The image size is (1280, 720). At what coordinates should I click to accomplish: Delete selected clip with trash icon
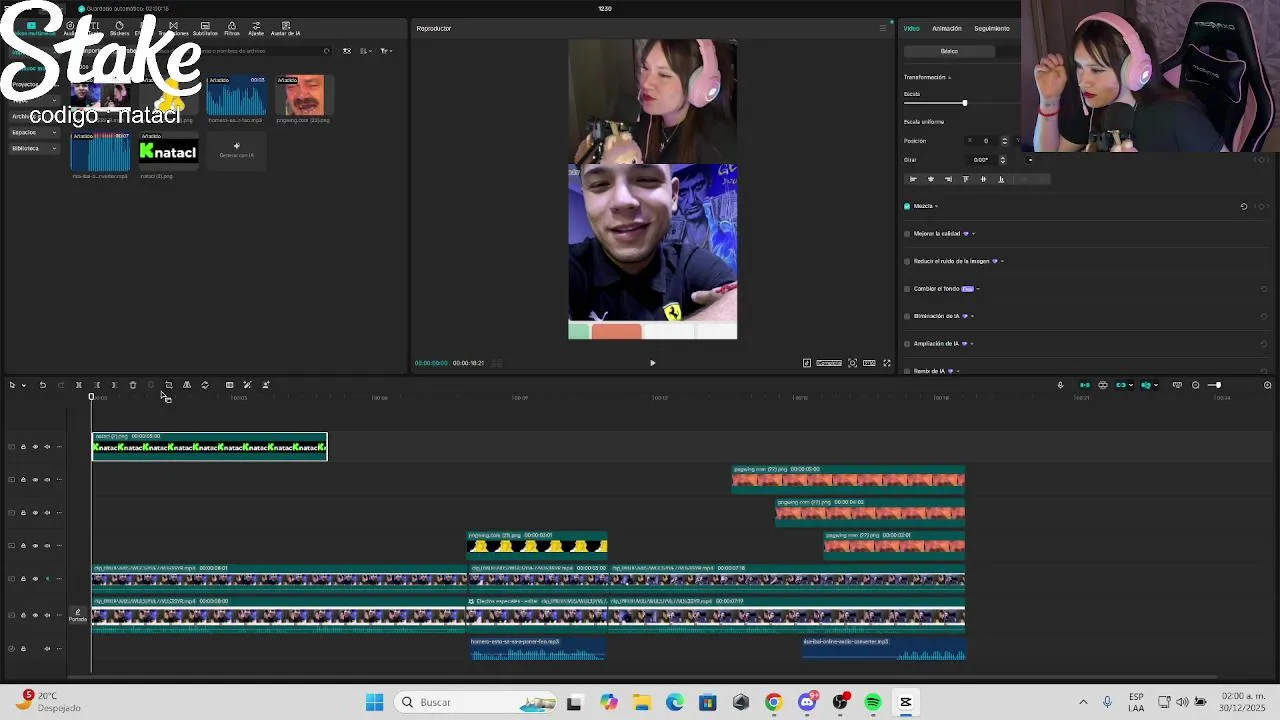pos(132,385)
